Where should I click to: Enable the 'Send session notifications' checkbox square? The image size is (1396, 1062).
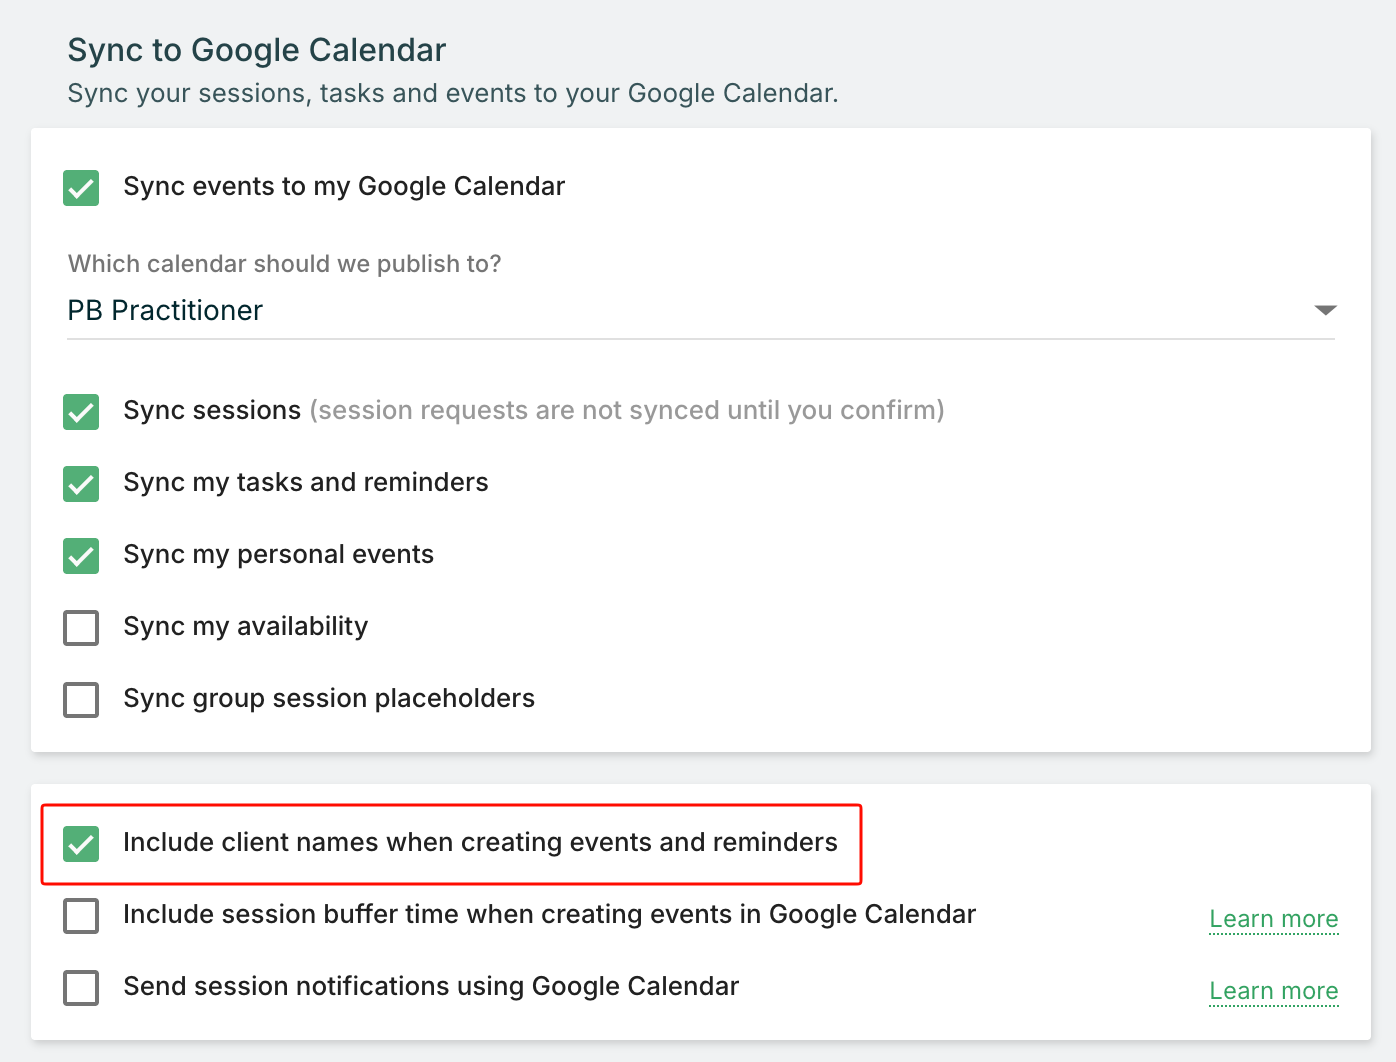[81, 988]
